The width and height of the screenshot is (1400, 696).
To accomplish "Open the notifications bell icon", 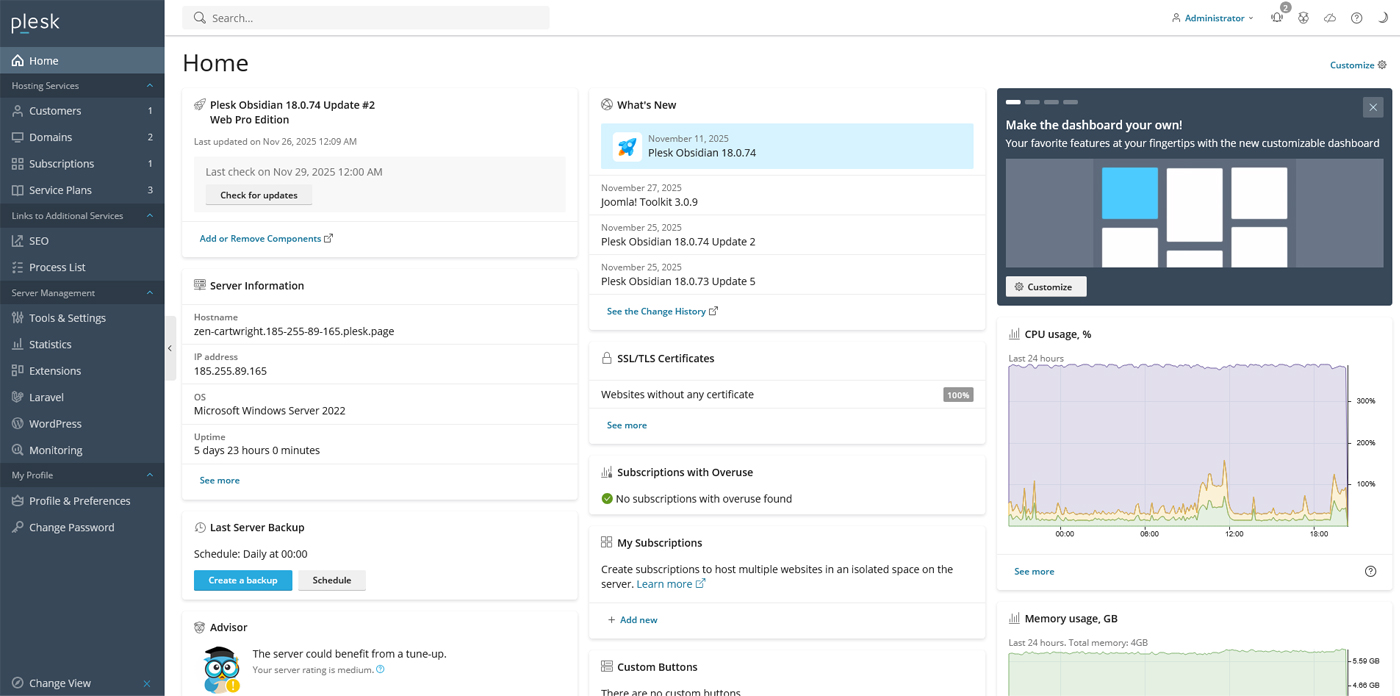I will (1277, 18).
